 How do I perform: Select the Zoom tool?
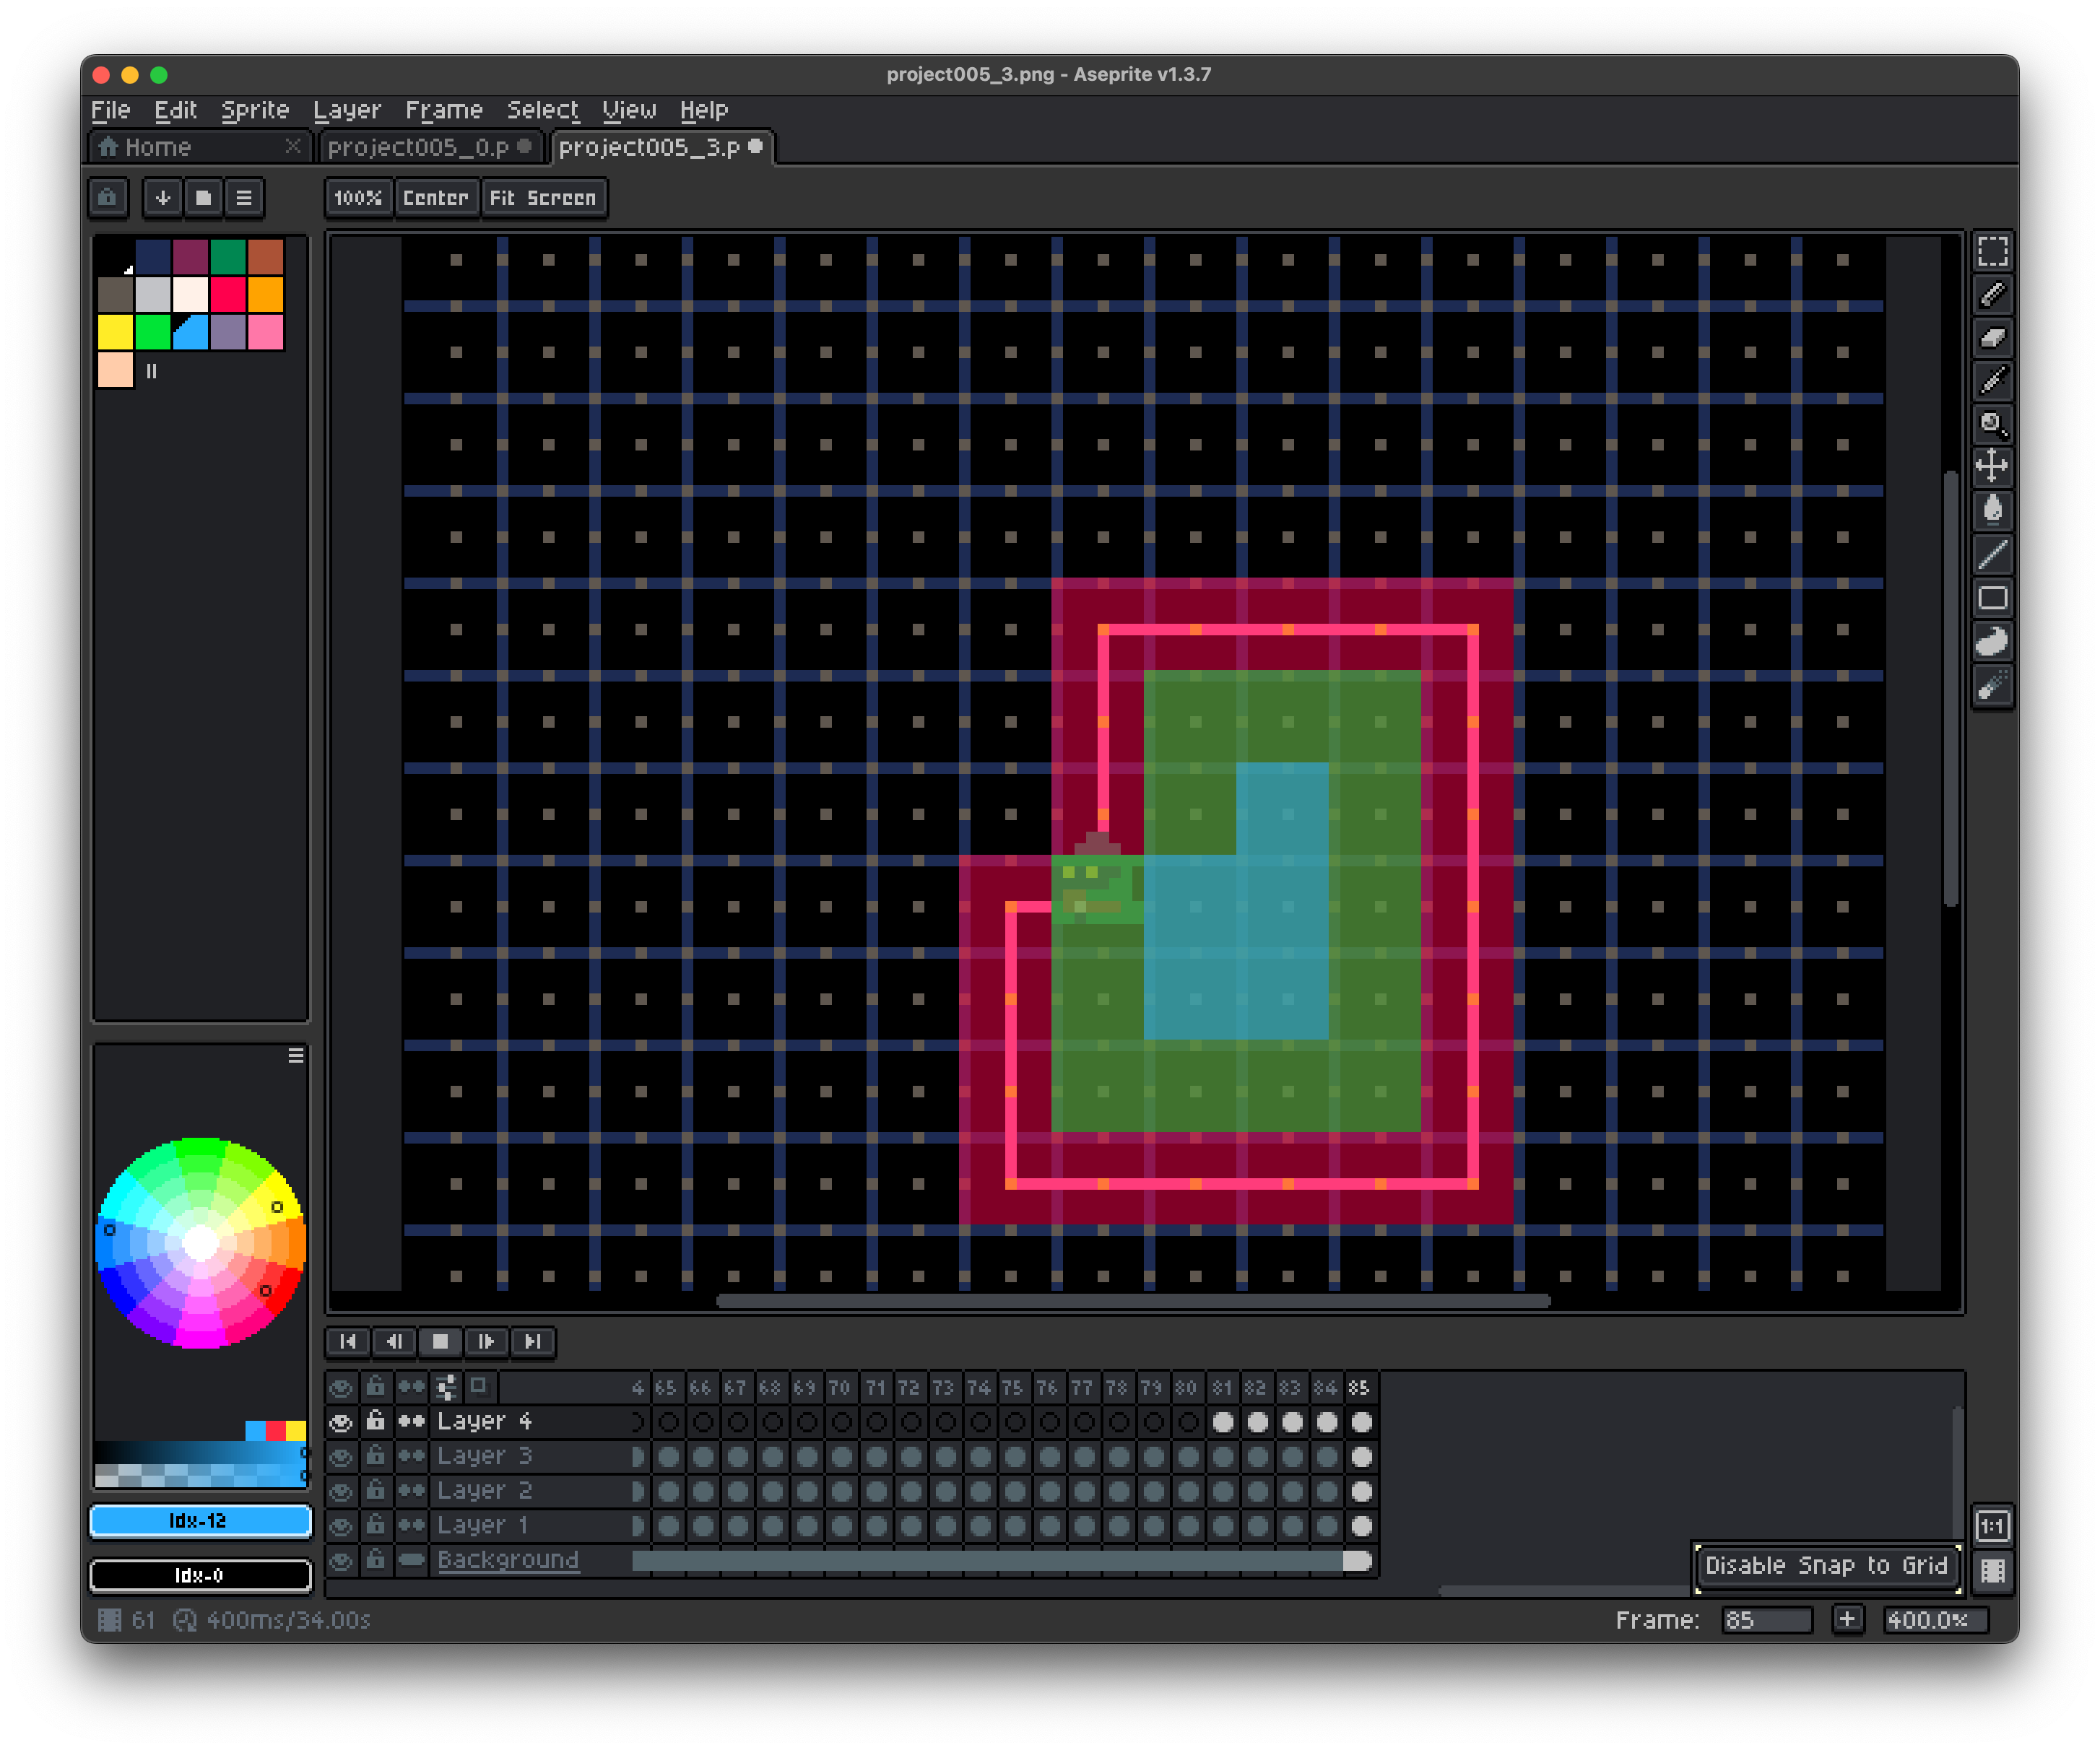pos(1992,424)
